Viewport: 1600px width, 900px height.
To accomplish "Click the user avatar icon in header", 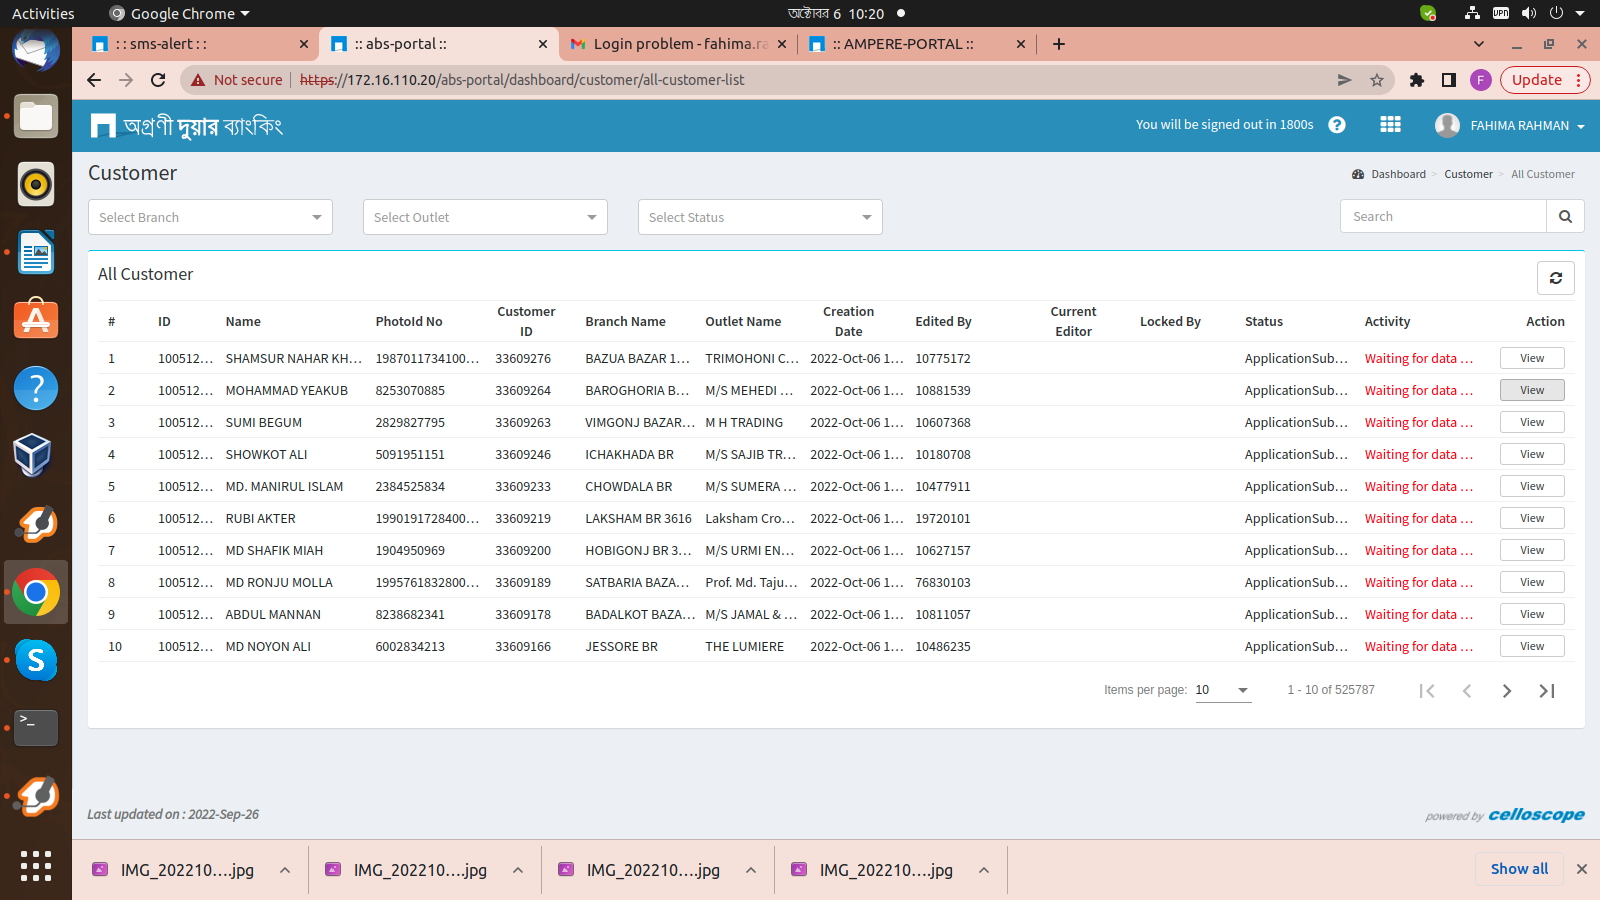I will coord(1447,125).
